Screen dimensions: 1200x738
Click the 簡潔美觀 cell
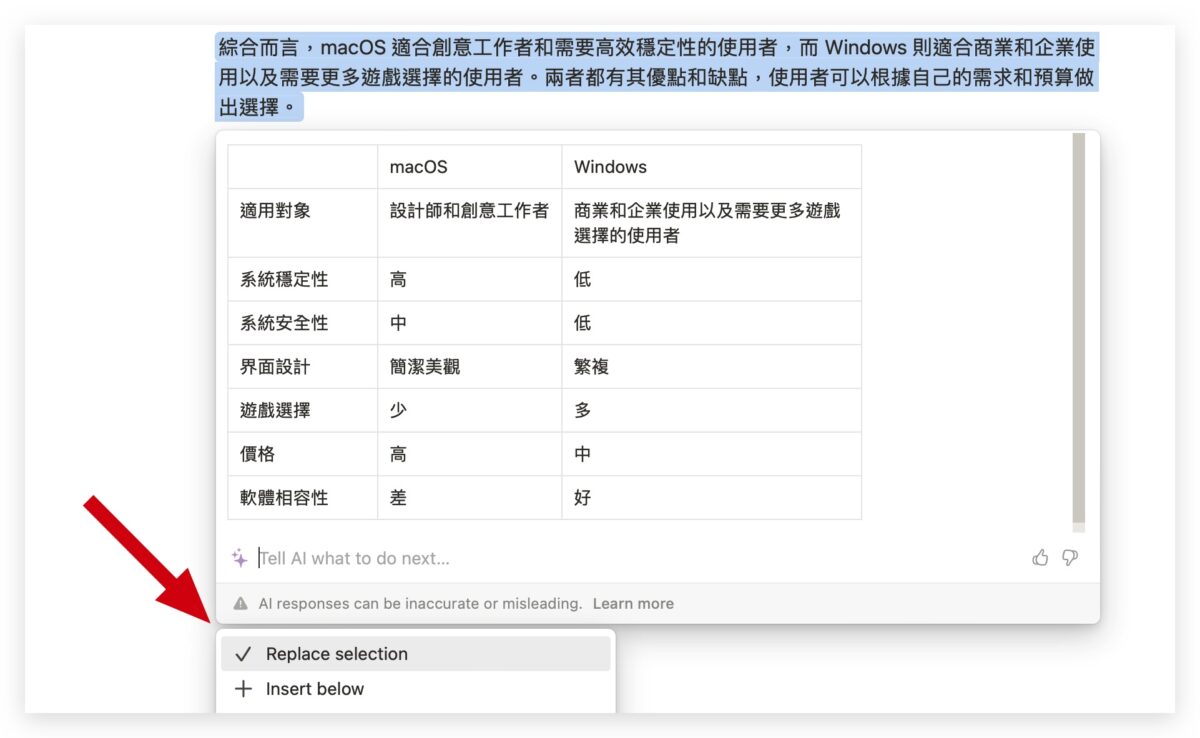470,367
